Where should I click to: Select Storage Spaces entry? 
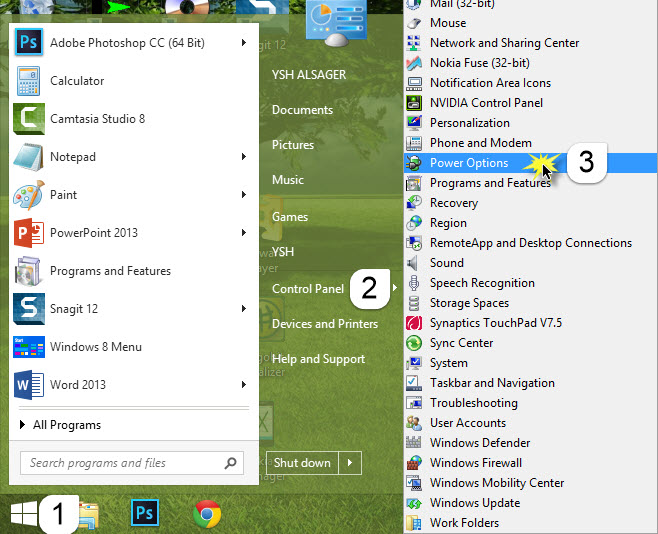469,303
